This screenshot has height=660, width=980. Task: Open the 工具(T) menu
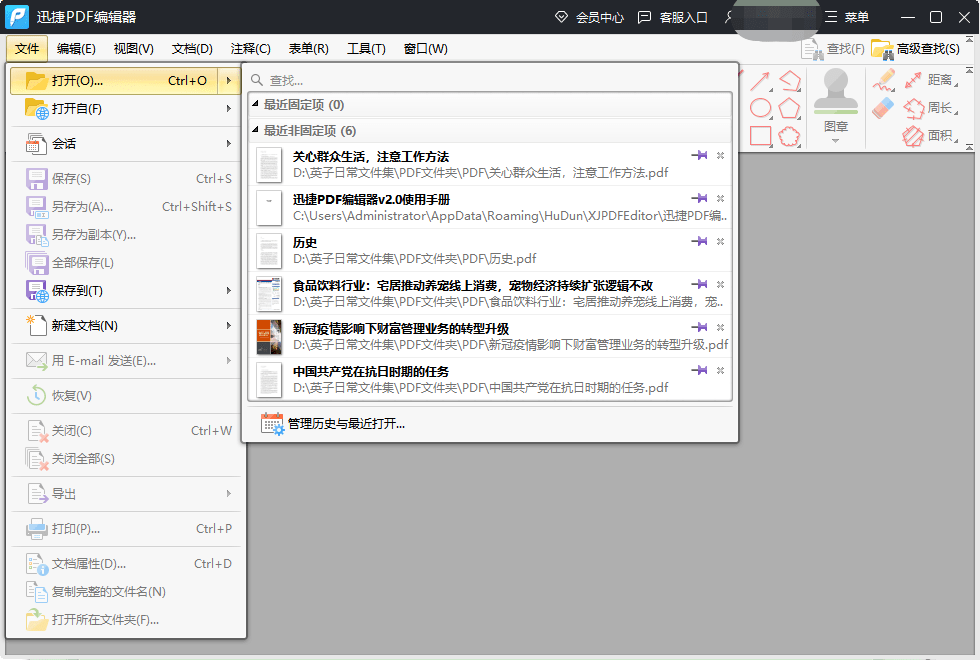(366, 49)
